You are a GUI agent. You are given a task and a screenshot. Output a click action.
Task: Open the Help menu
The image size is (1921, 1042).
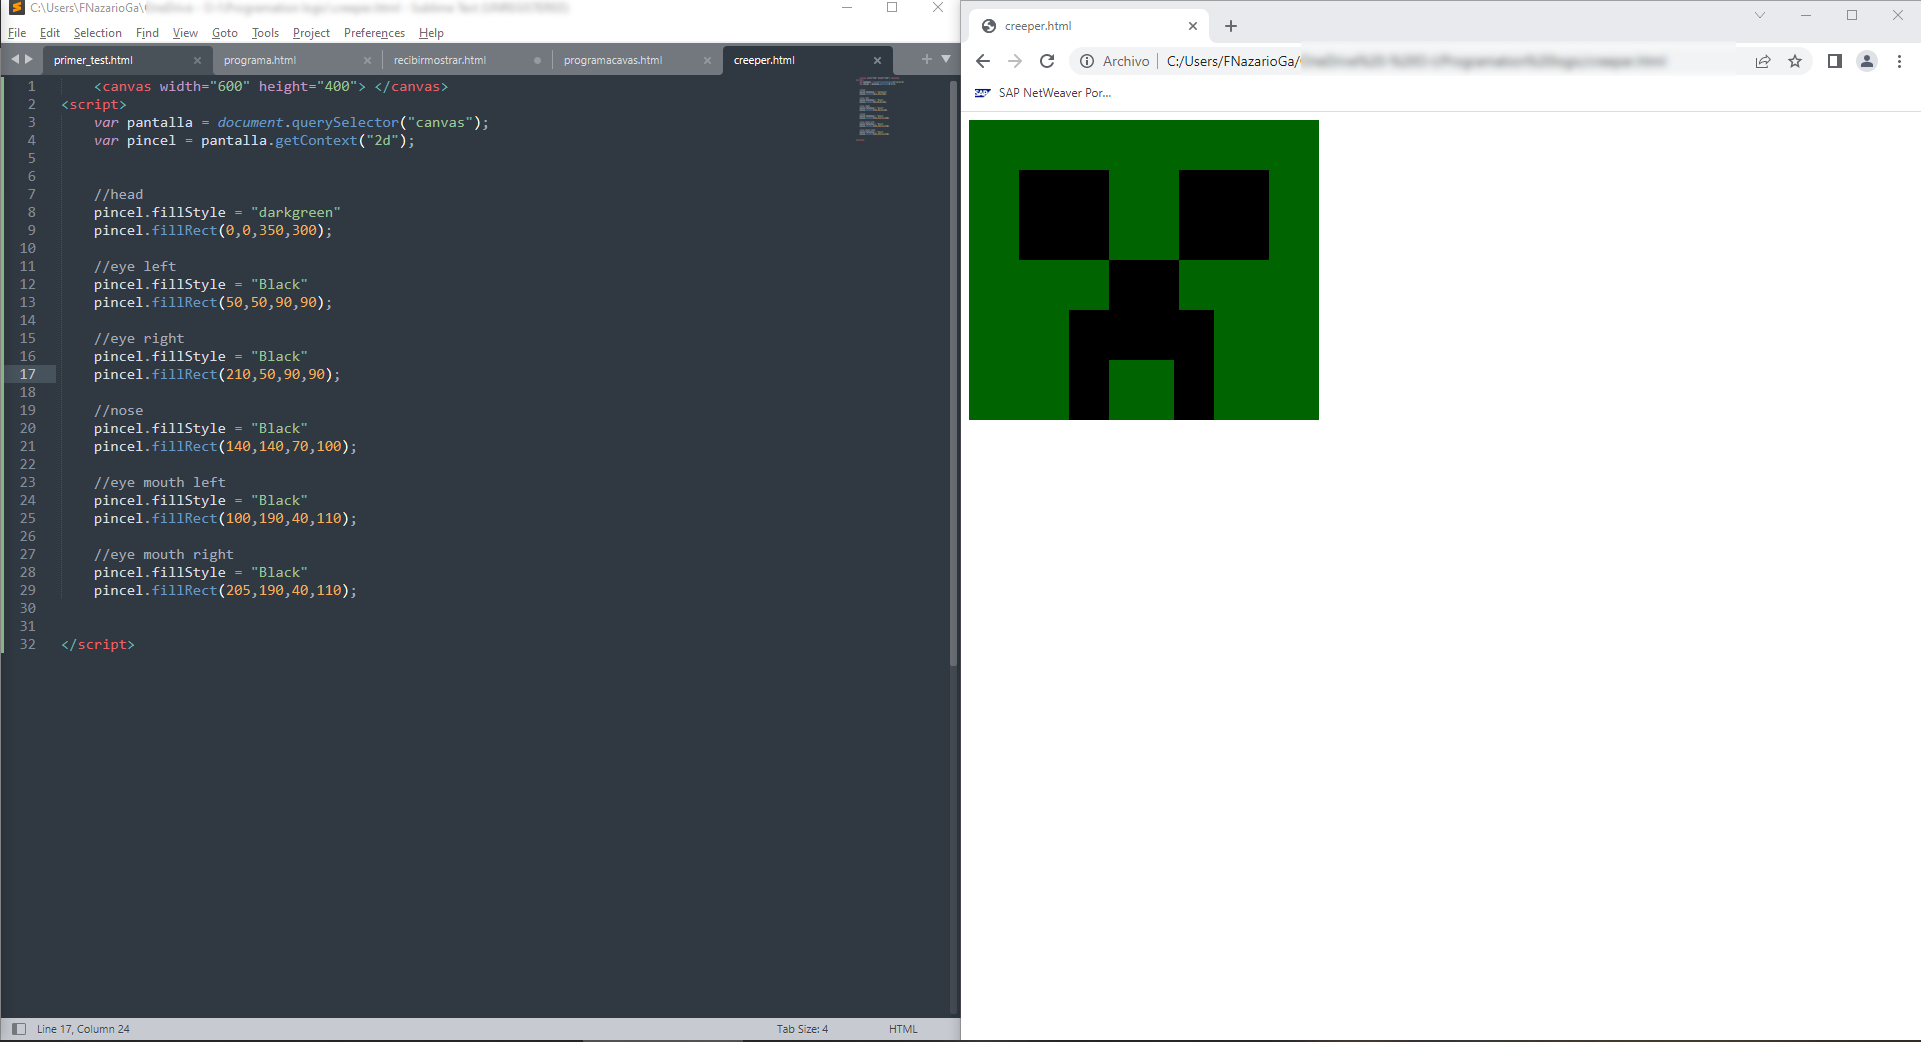431,33
